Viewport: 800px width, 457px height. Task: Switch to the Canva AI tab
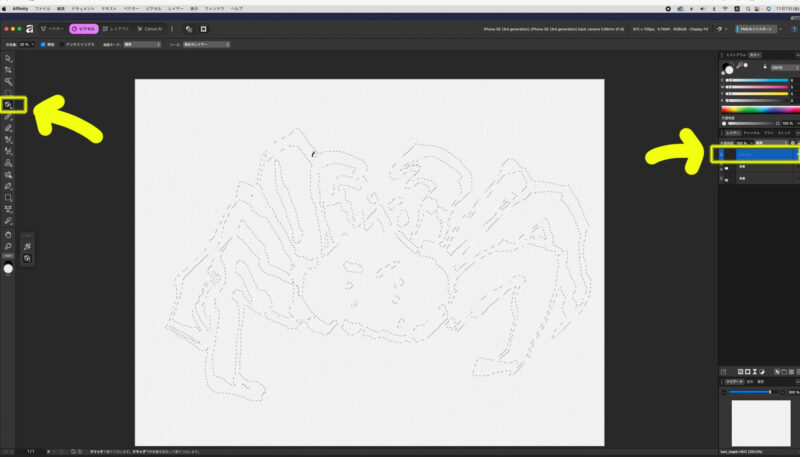click(x=152, y=29)
